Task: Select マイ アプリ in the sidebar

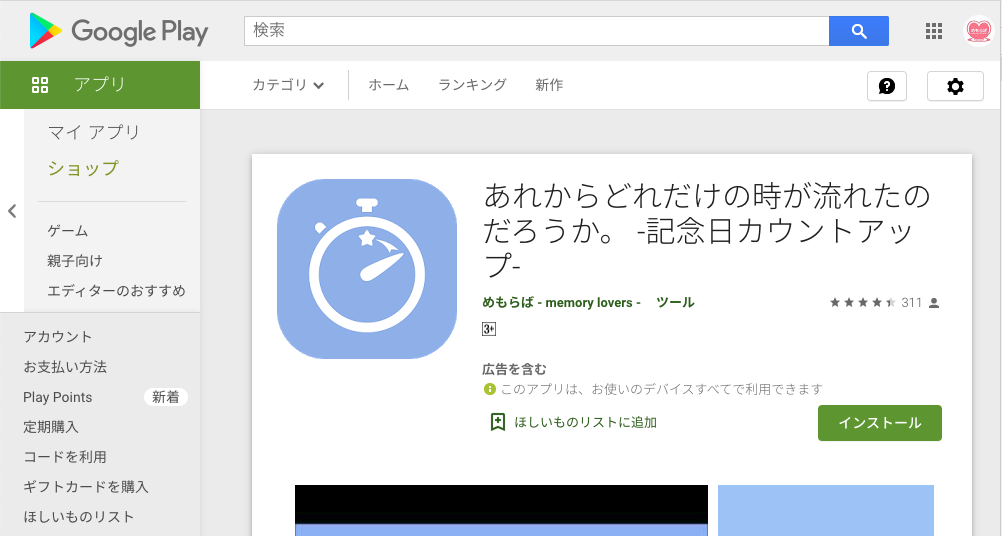Action: click(94, 132)
